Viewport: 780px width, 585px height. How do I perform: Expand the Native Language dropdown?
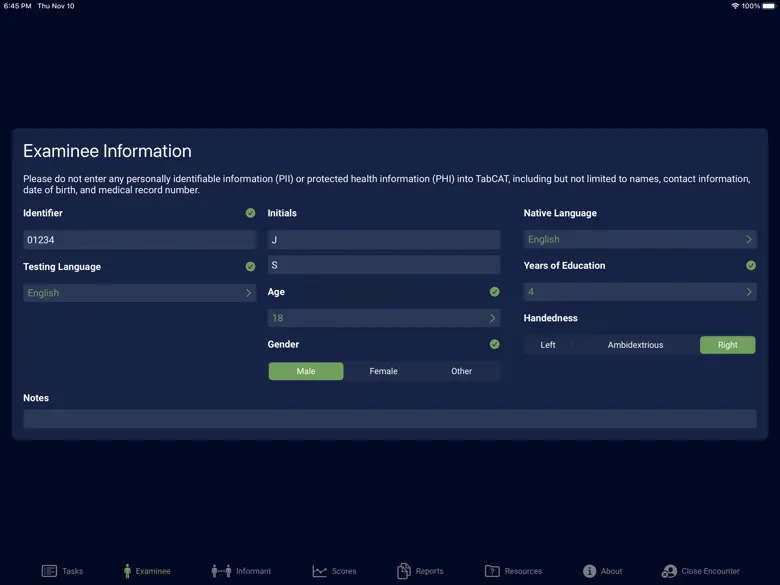coord(640,239)
